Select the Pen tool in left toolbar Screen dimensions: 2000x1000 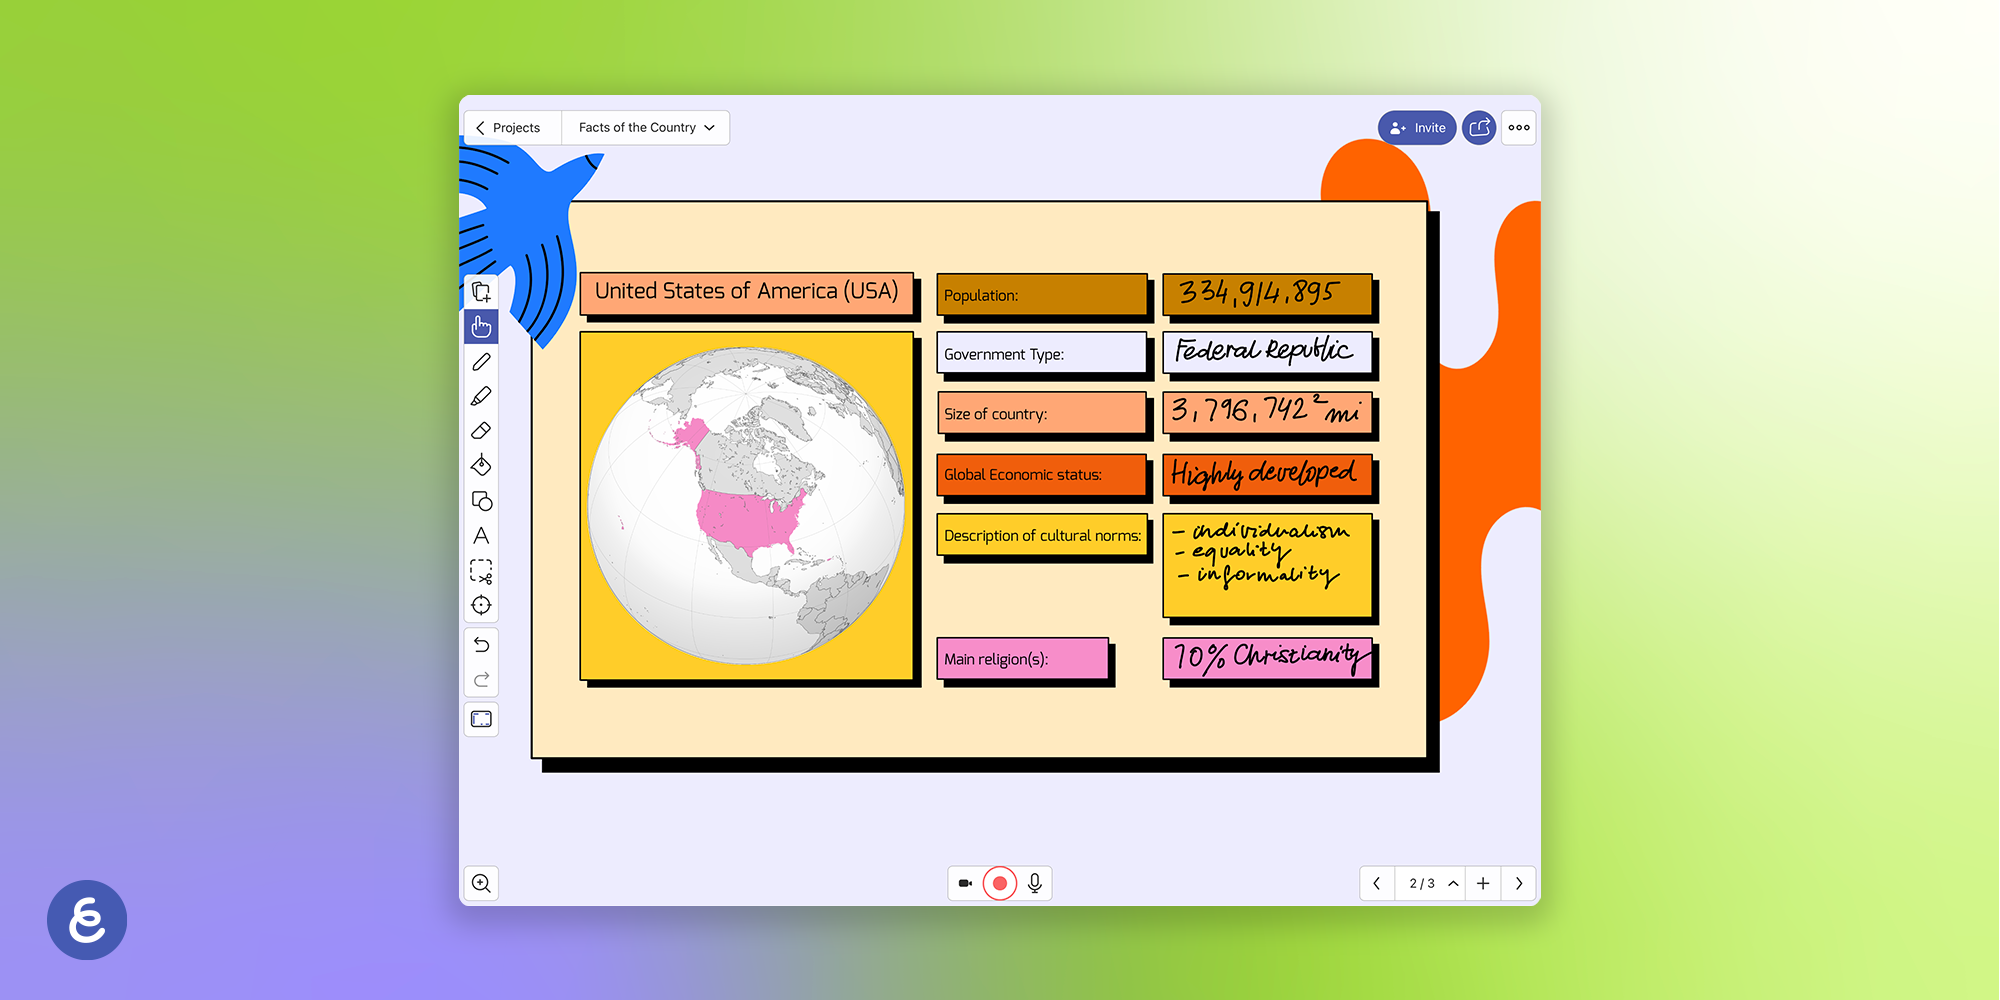(x=481, y=362)
